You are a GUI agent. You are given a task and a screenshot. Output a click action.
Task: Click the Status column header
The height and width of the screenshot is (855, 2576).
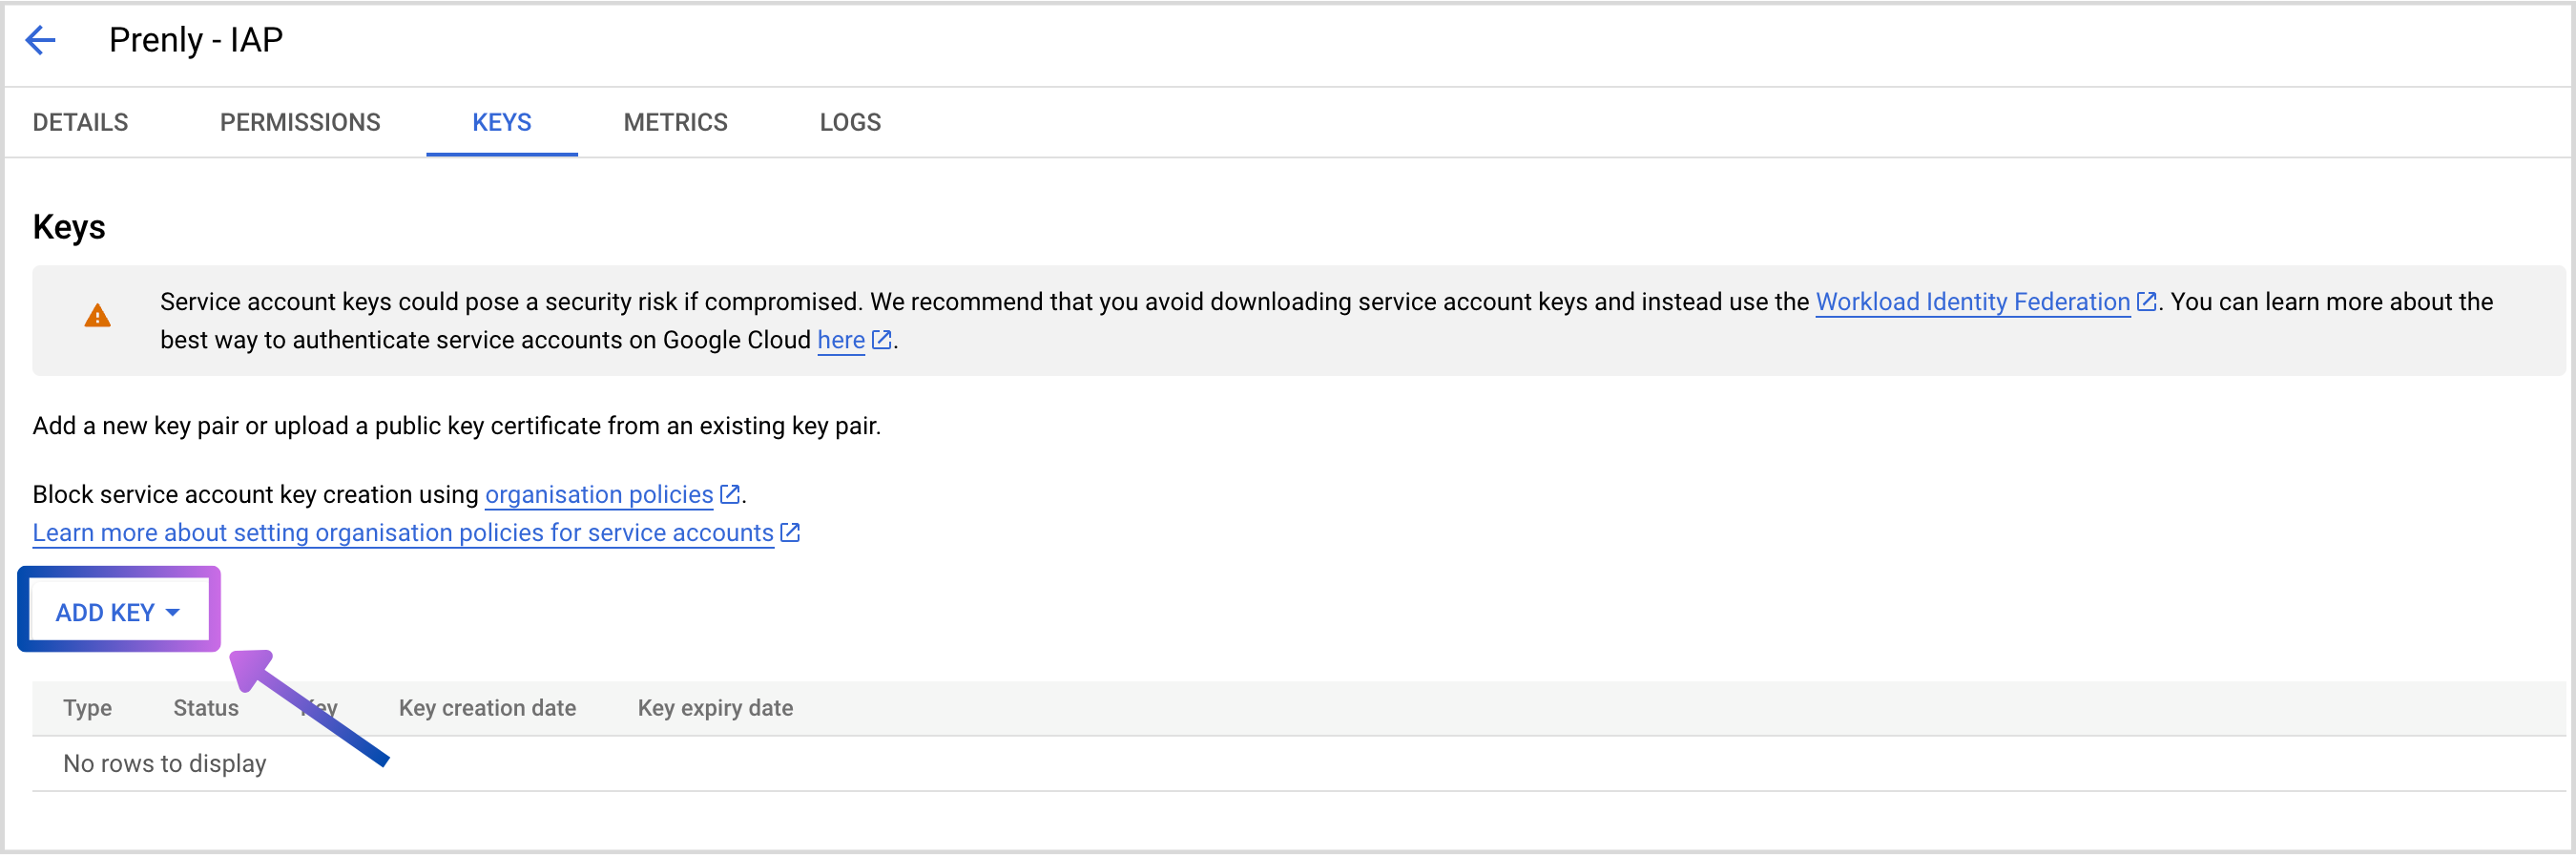coord(206,708)
